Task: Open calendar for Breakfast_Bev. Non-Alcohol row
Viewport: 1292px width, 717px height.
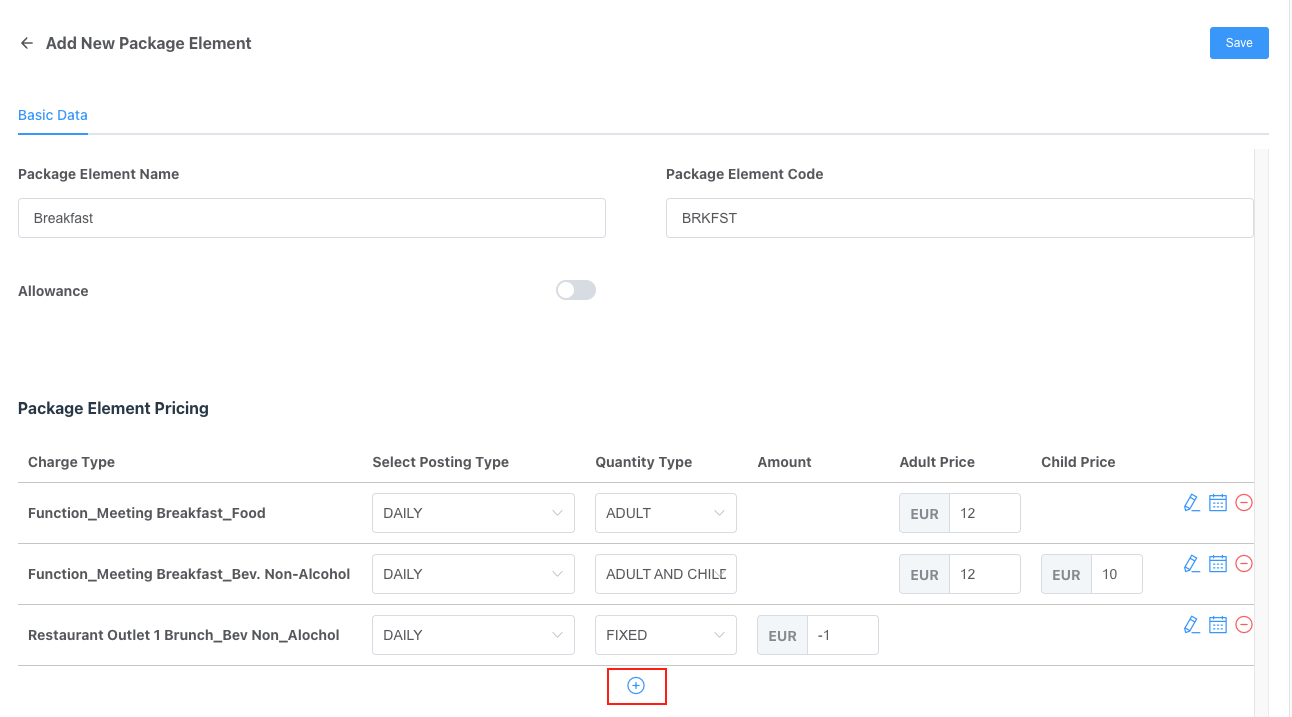Action: click(1217, 564)
